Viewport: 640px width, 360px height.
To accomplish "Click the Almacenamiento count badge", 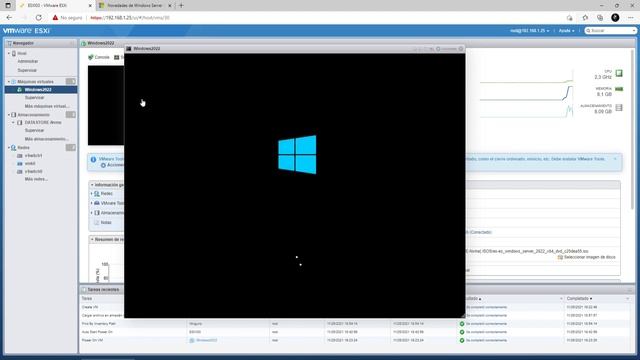I will [x=71, y=115].
